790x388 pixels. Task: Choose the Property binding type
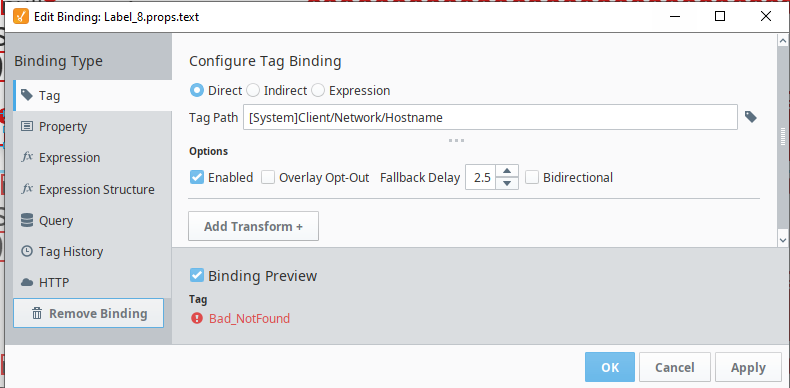coord(93,126)
